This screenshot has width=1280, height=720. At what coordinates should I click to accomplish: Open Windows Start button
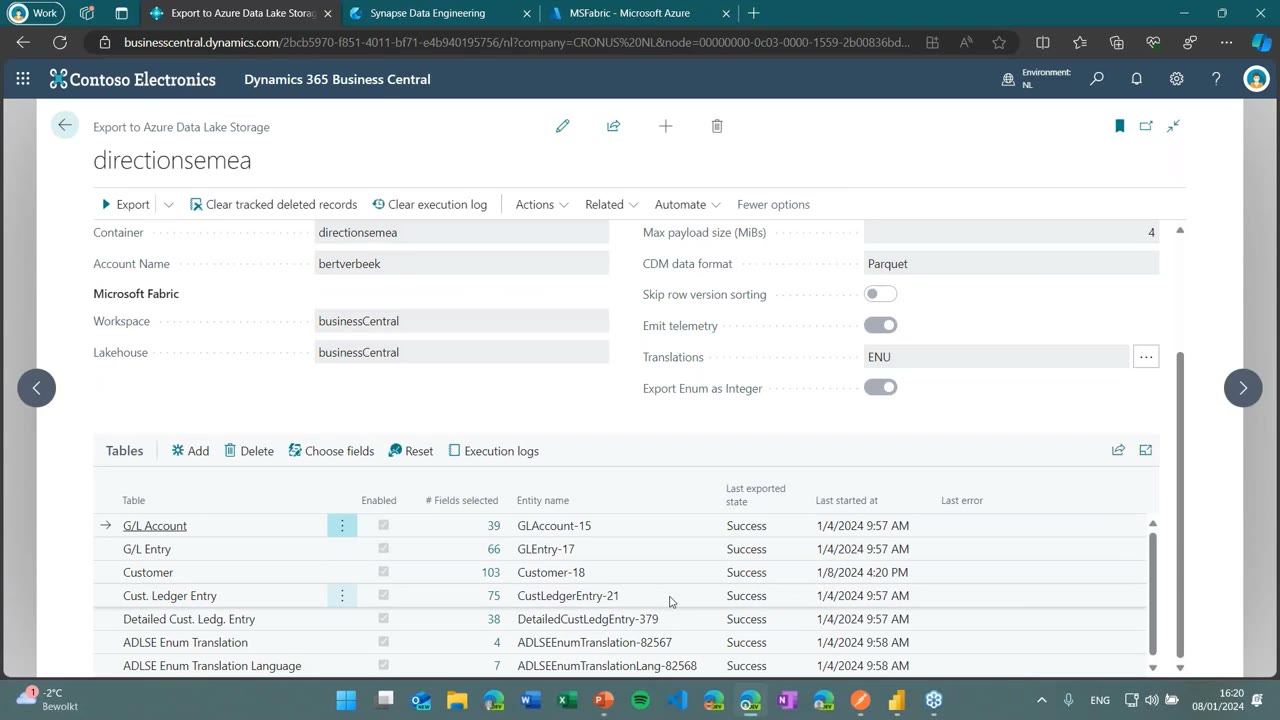pos(346,700)
